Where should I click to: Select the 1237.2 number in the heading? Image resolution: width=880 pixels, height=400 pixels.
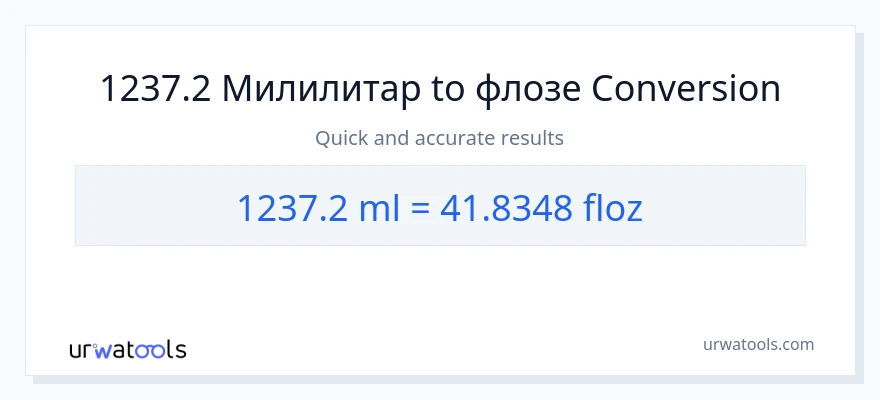[154, 90]
